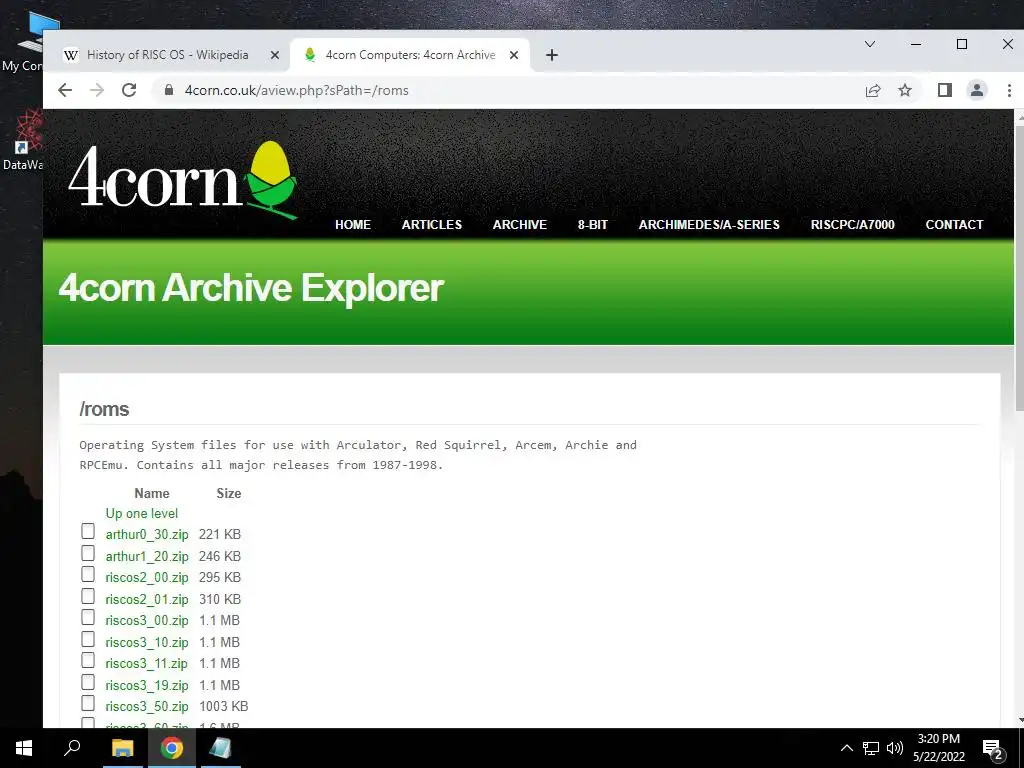This screenshot has width=1024, height=768.
Task: Open 8-BIT in the site navigation
Action: (592, 225)
